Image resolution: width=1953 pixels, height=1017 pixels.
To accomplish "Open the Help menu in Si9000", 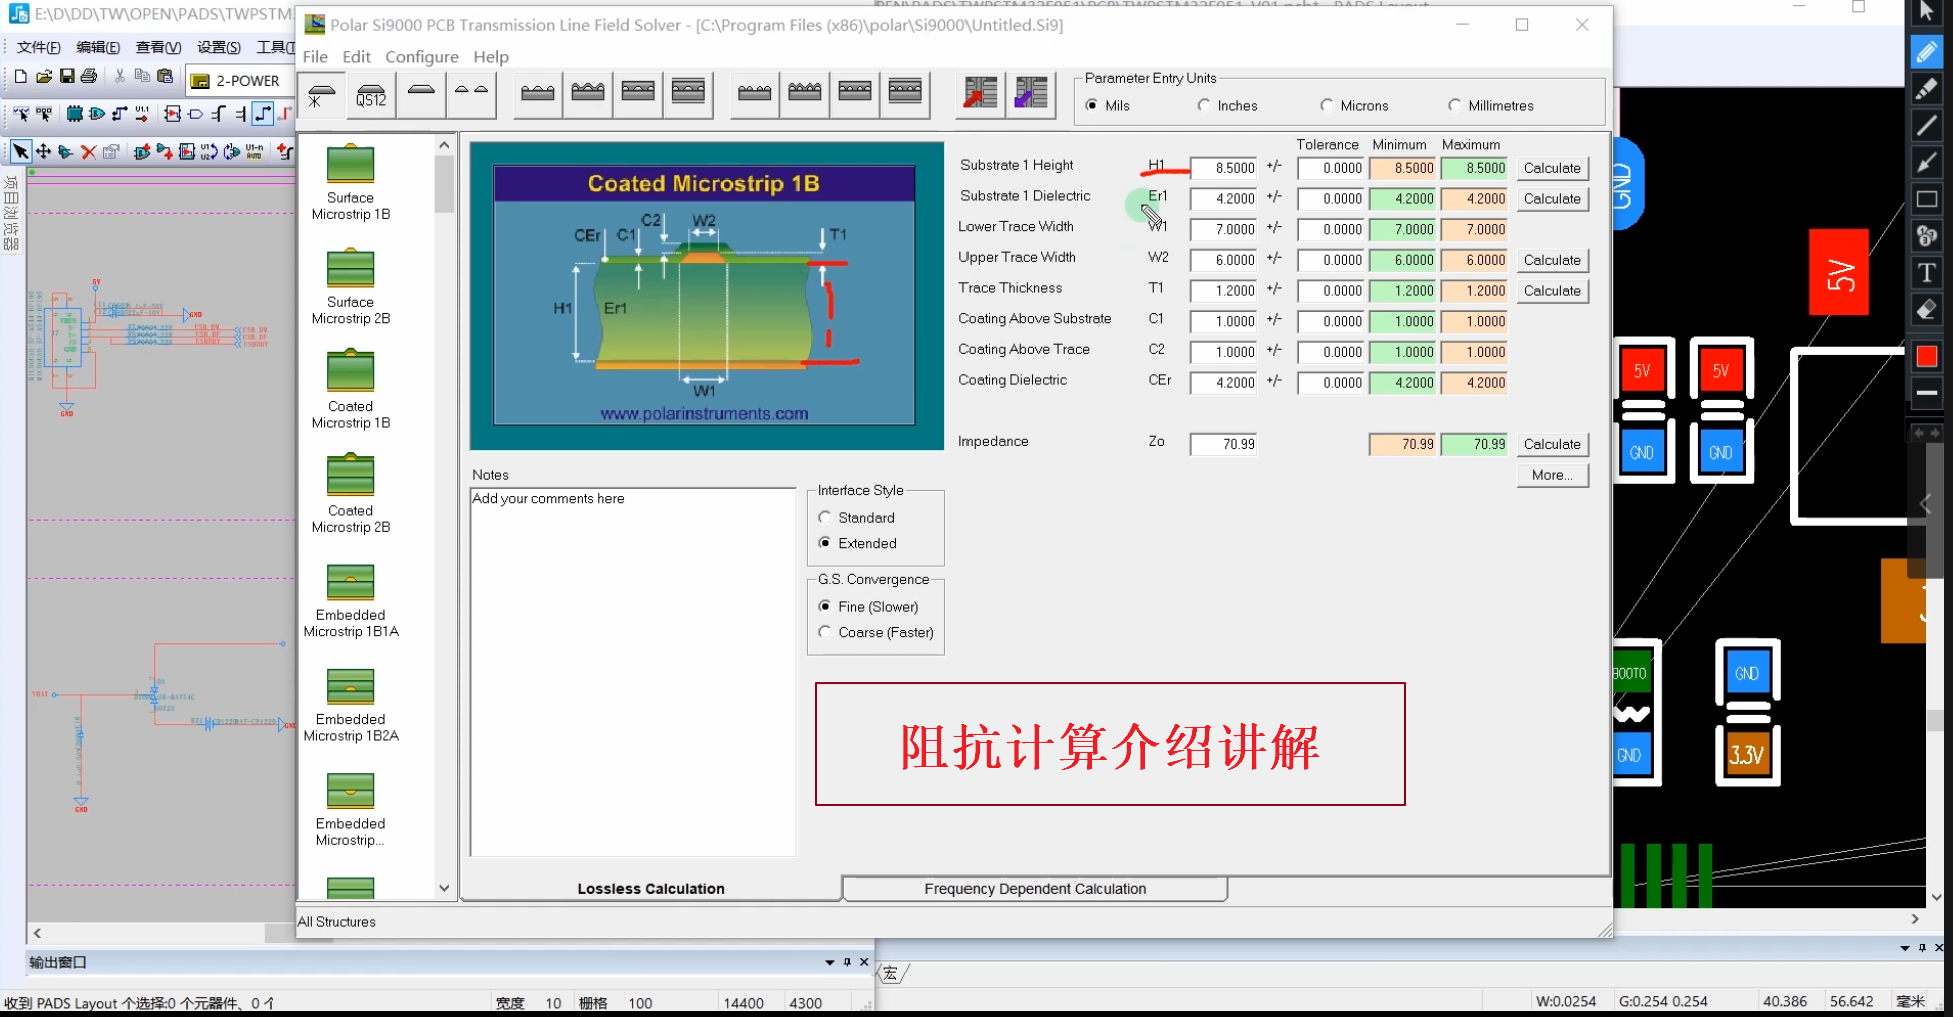I will coord(491,57).
